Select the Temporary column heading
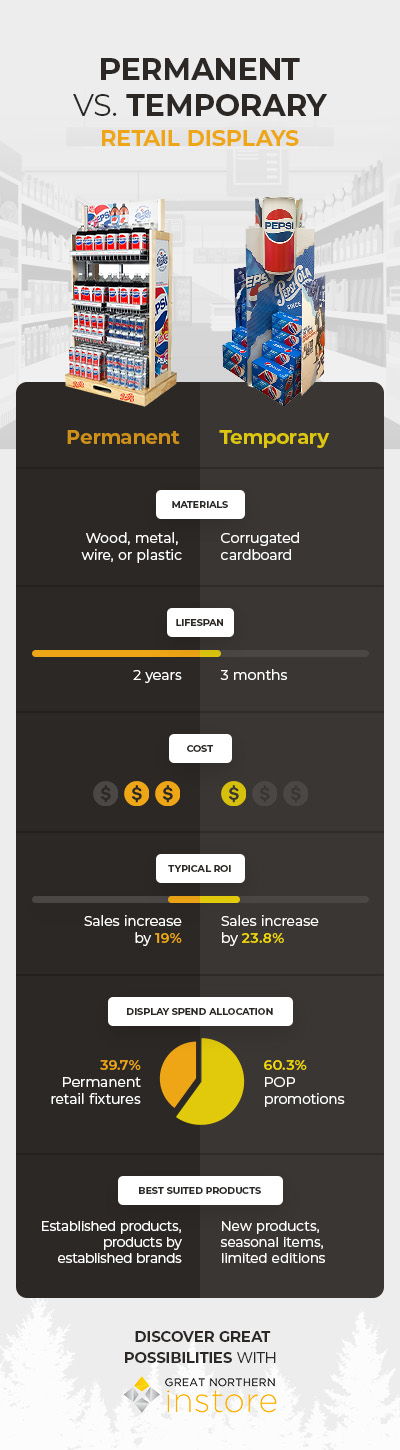400x1450 pixels. tap(274, 437)
